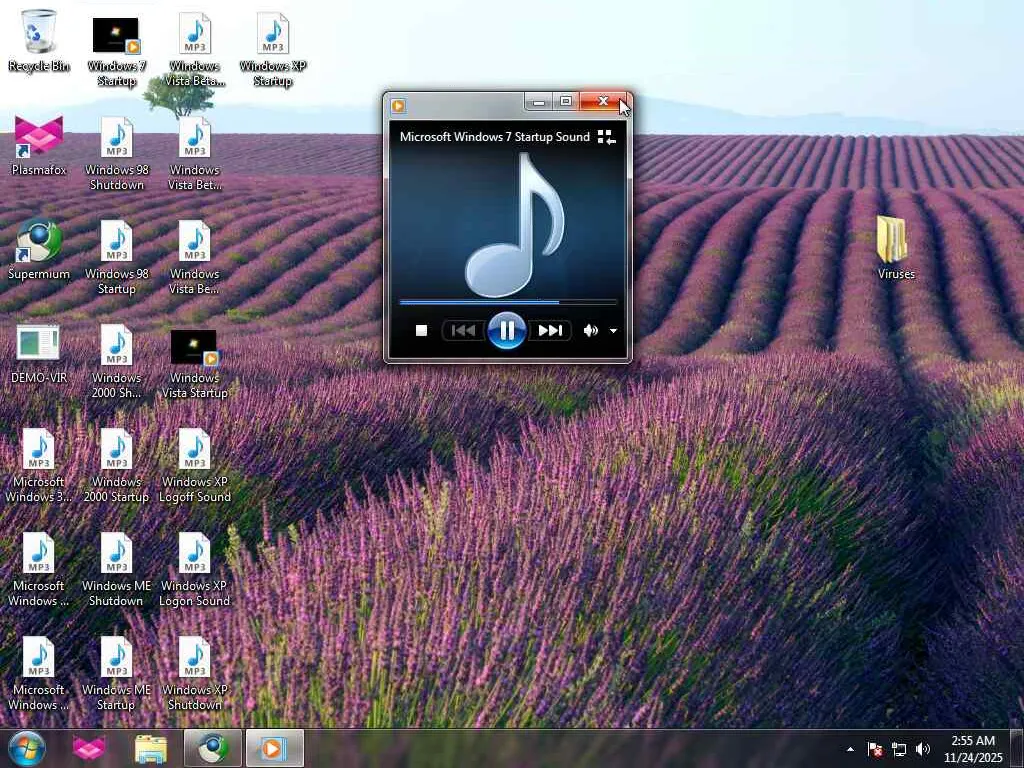Select the Microsoft Windows 3... MP3 file
The height and width of the screenshot is (768, 1024).
39,466
